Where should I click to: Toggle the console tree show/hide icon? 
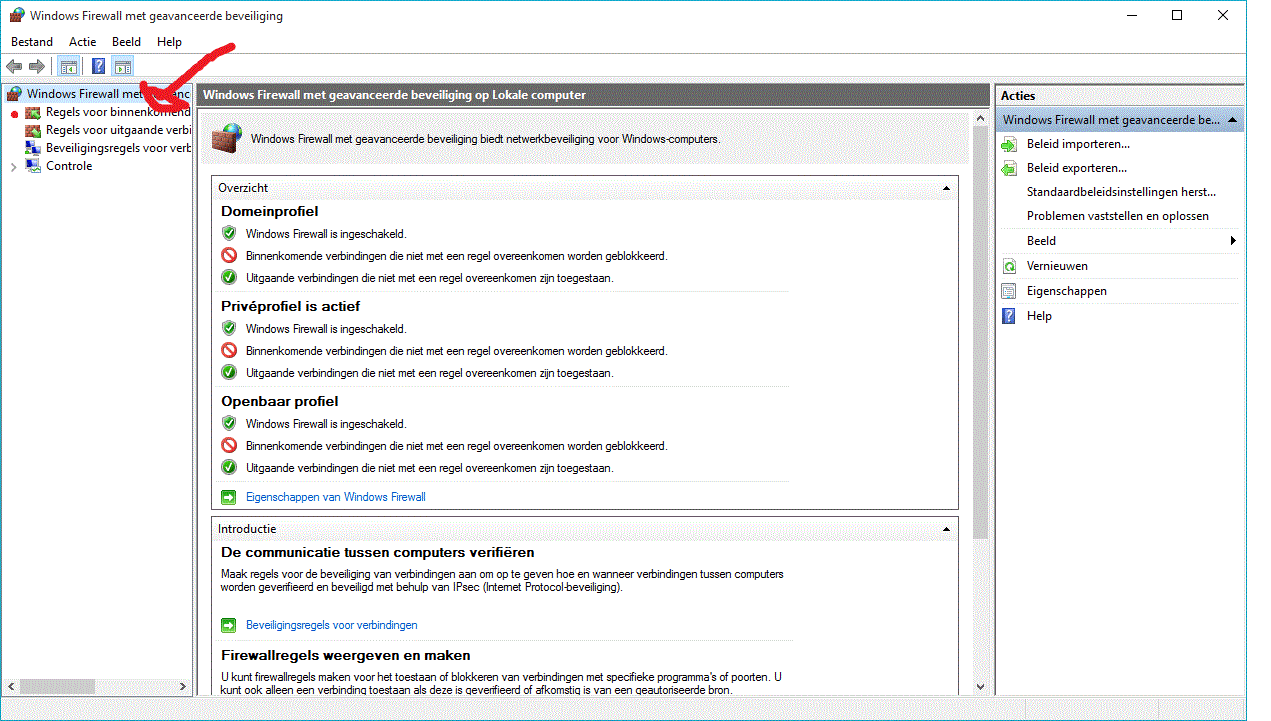click(x=68, y=67)
